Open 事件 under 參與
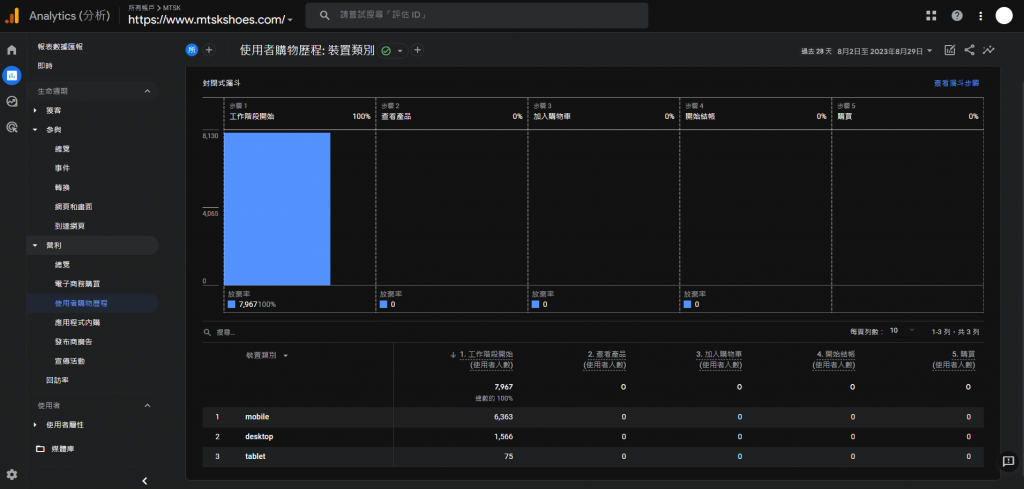The width and height of the screenshot is (1024, 489). pyautogui.click(x=63, y=168)
